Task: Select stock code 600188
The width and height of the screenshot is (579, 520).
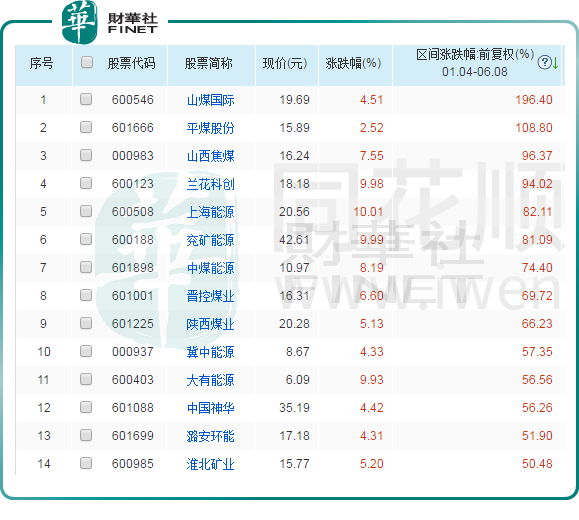Action: click(x=133, y=240)
